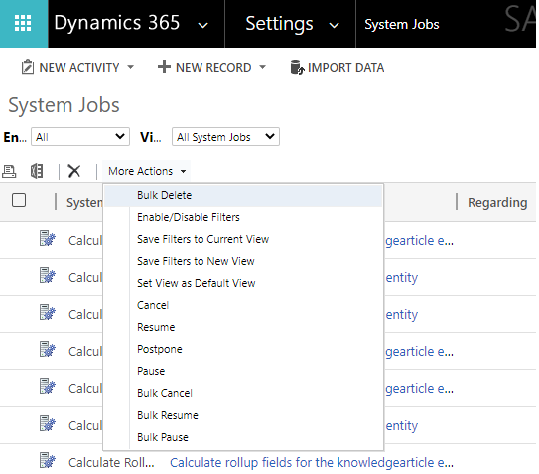Select Save Filters to New View
This screenshot has width=539, height=474.
point(243,261)
